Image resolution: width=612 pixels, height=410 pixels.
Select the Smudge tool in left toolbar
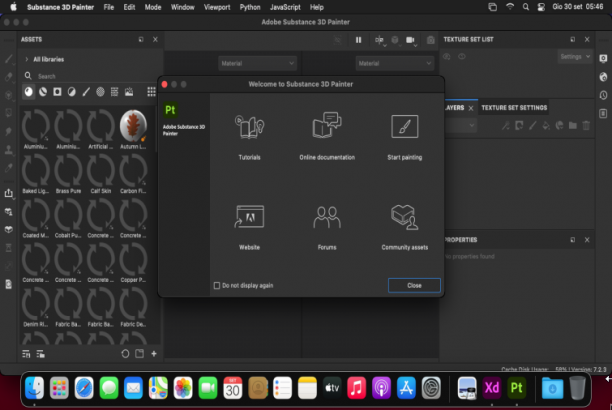(9, 131)
